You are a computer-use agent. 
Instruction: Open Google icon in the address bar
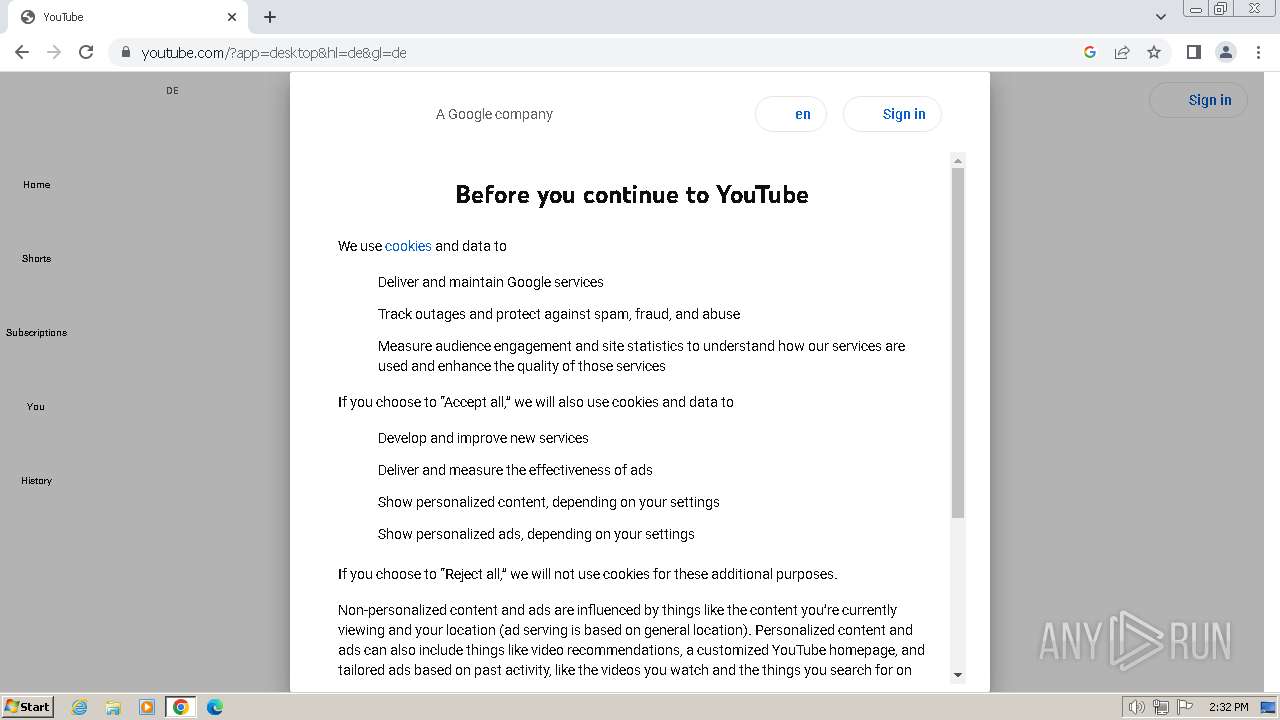(x=1090, y=52)
